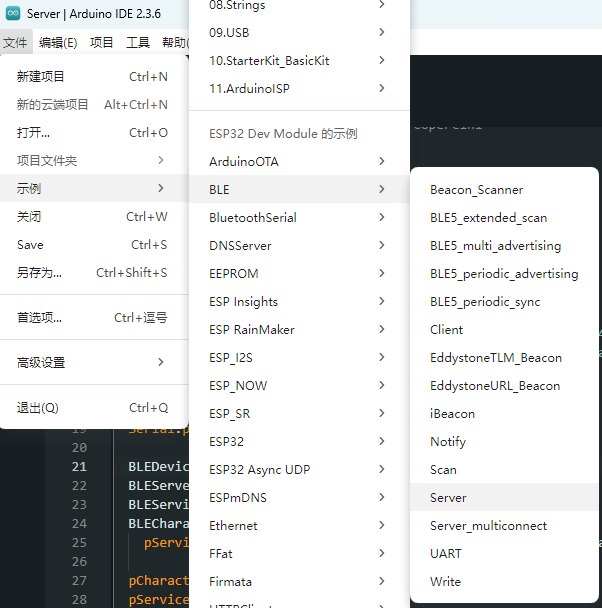Click Save in file menu
Screen dimensions: 602x608
[x=94, y=245]
